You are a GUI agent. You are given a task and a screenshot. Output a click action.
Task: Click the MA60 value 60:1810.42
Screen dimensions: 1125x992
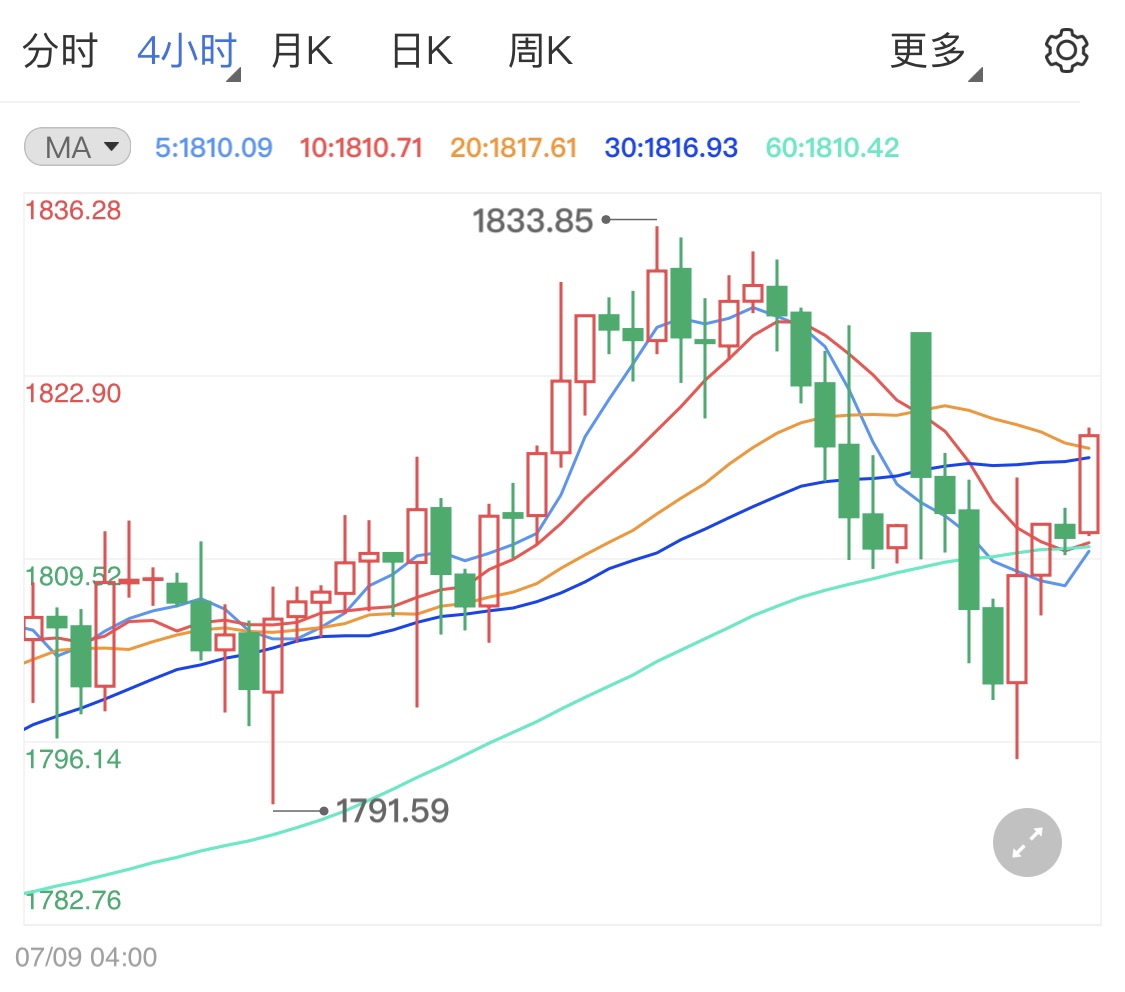(x=832, y=148)
